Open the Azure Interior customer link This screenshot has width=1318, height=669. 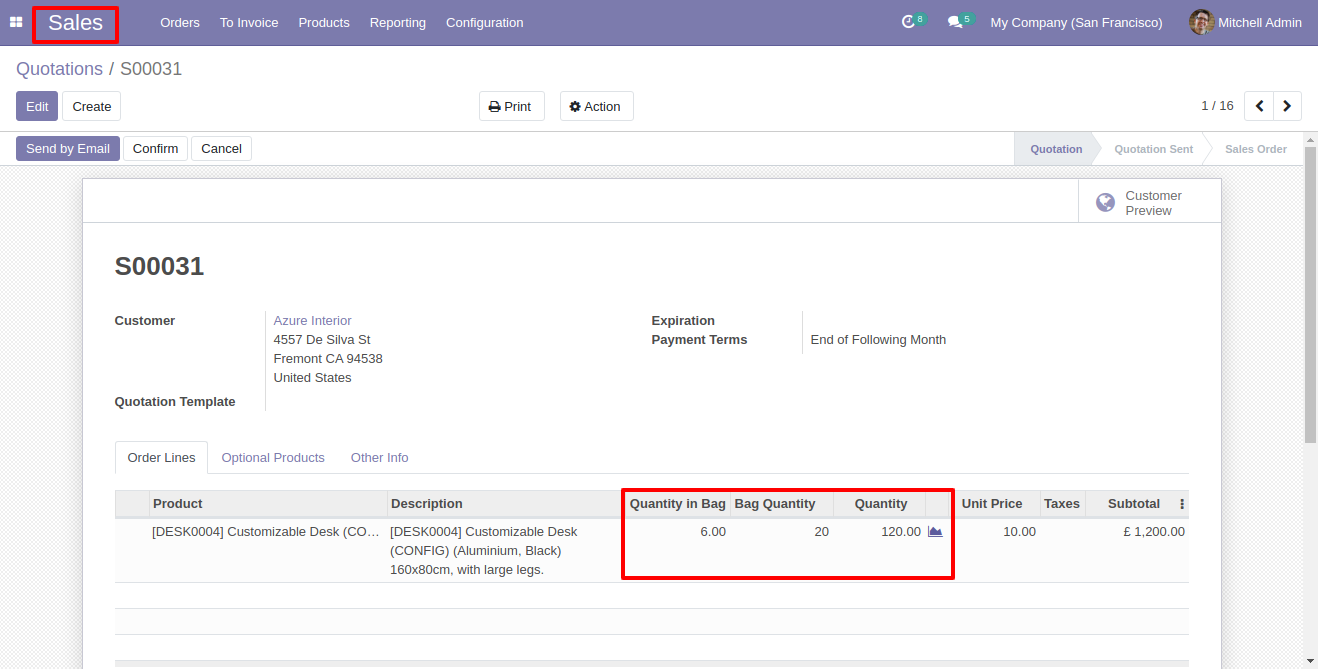[313, 321]
